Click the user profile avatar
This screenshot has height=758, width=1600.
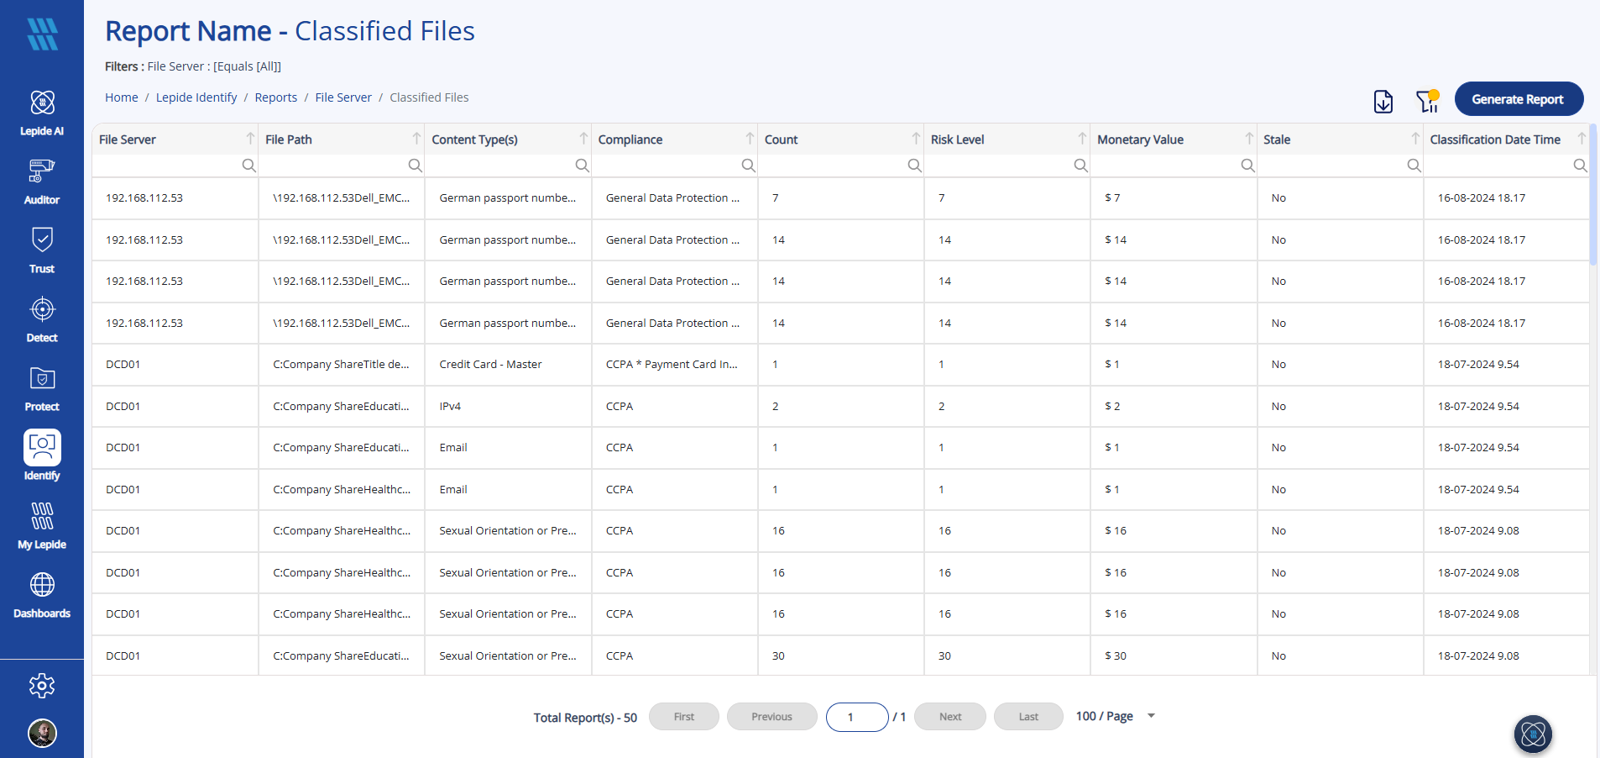pyautogui.click(x=42, y=733)
